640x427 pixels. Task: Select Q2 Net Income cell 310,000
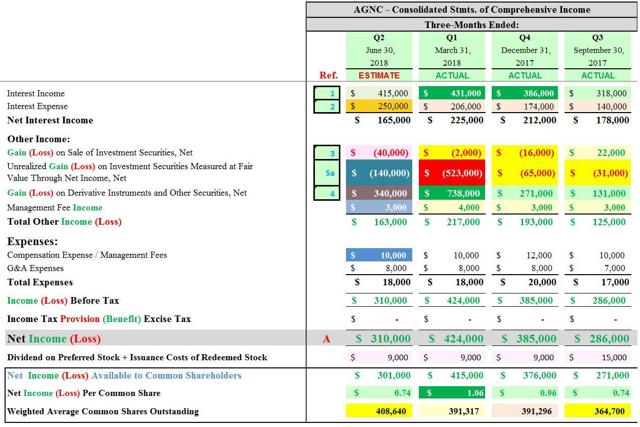coord(379,338)
